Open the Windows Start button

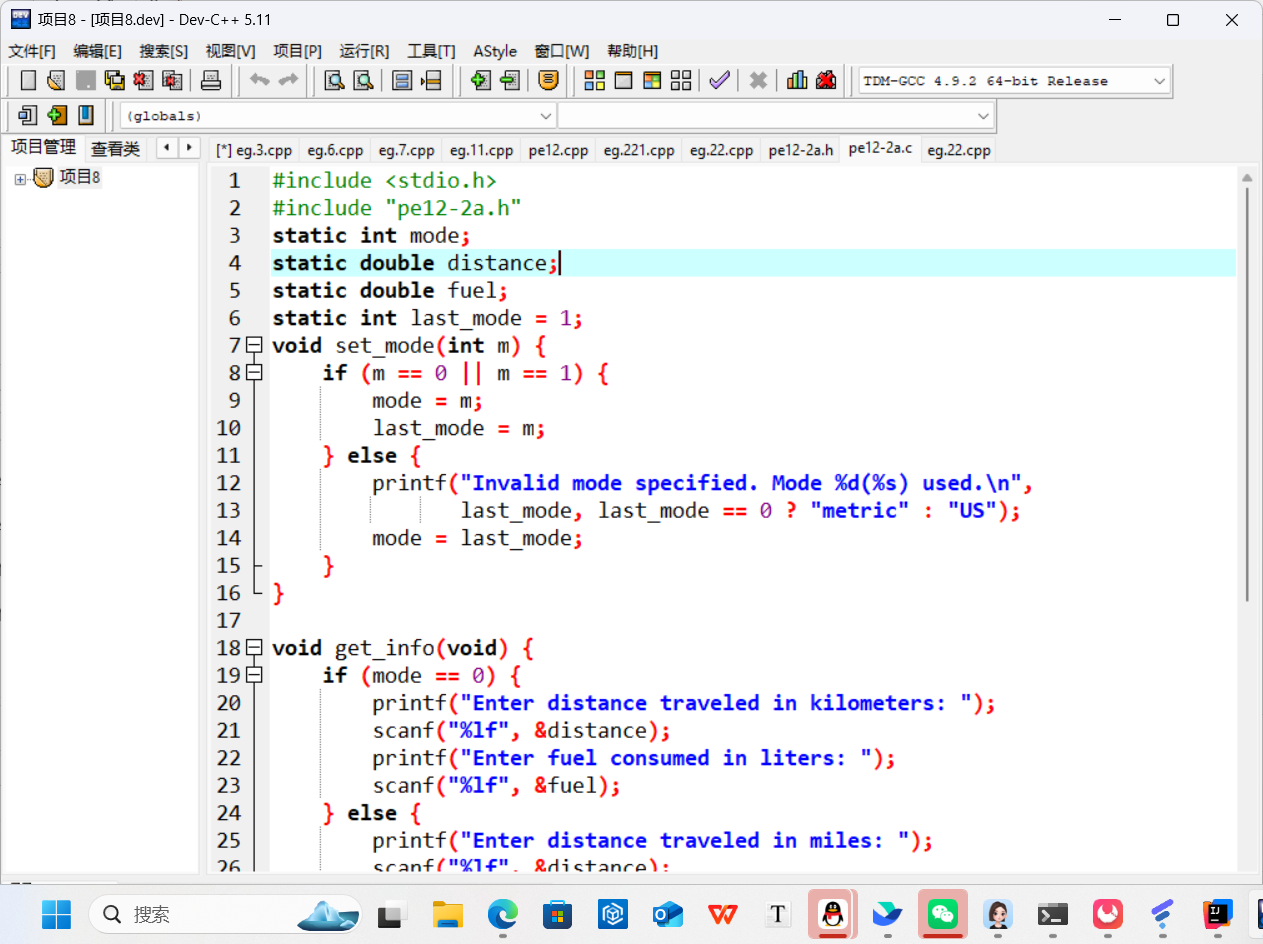(57, 914)
